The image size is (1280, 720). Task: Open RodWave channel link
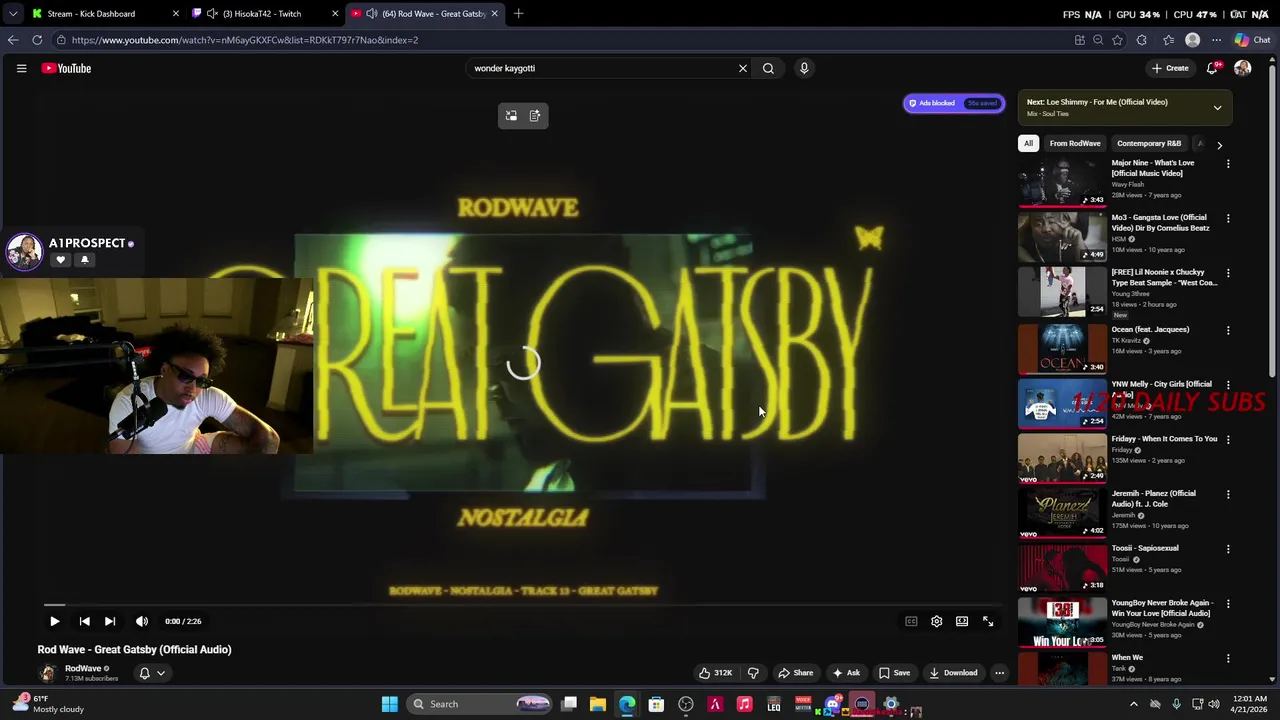pos(83,668)
